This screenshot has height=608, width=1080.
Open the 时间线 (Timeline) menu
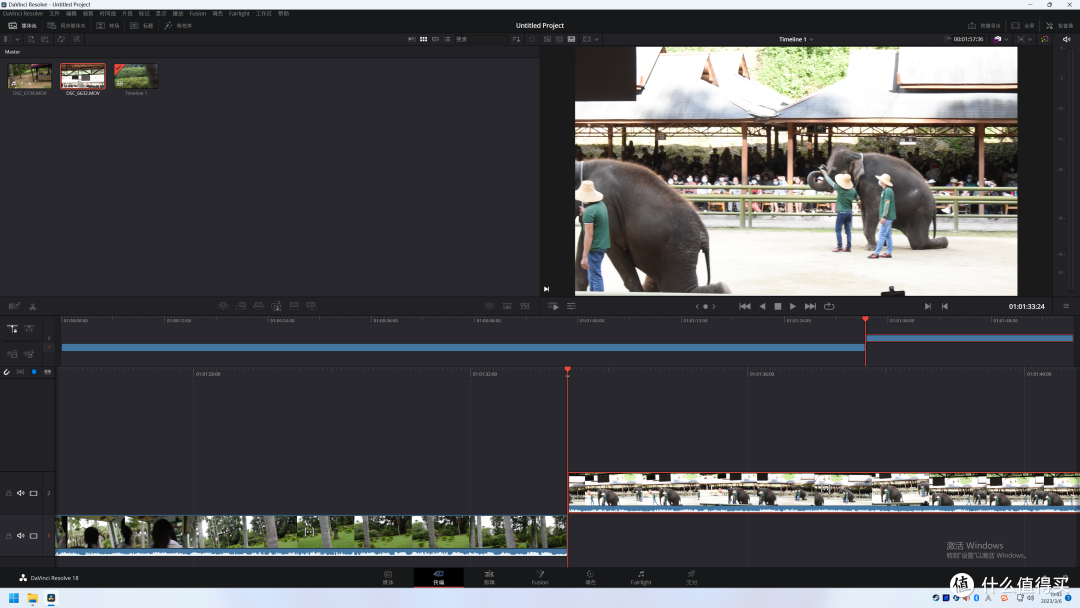point(107,14)
